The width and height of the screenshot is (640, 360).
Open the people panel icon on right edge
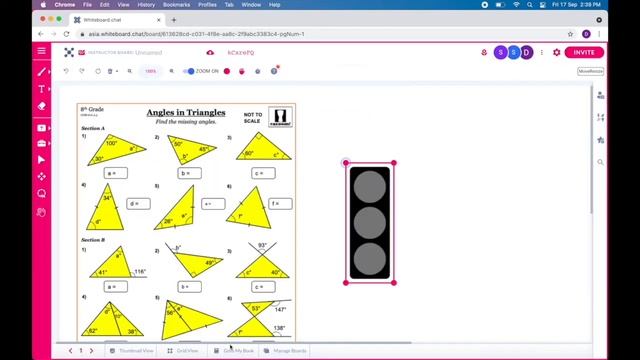pos(600,96)
